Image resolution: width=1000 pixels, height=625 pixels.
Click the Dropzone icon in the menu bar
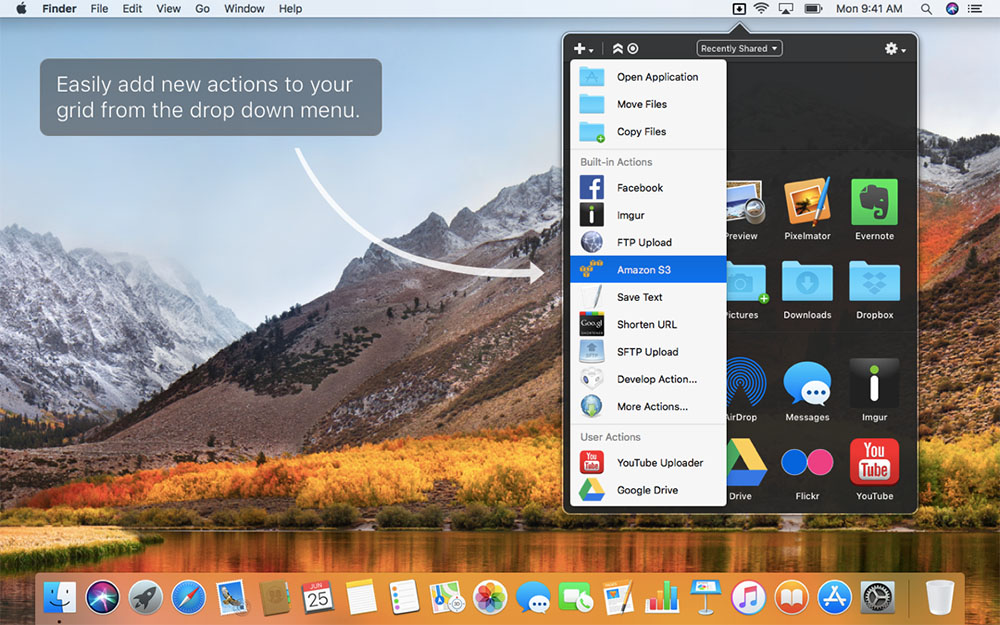[739, 9]
